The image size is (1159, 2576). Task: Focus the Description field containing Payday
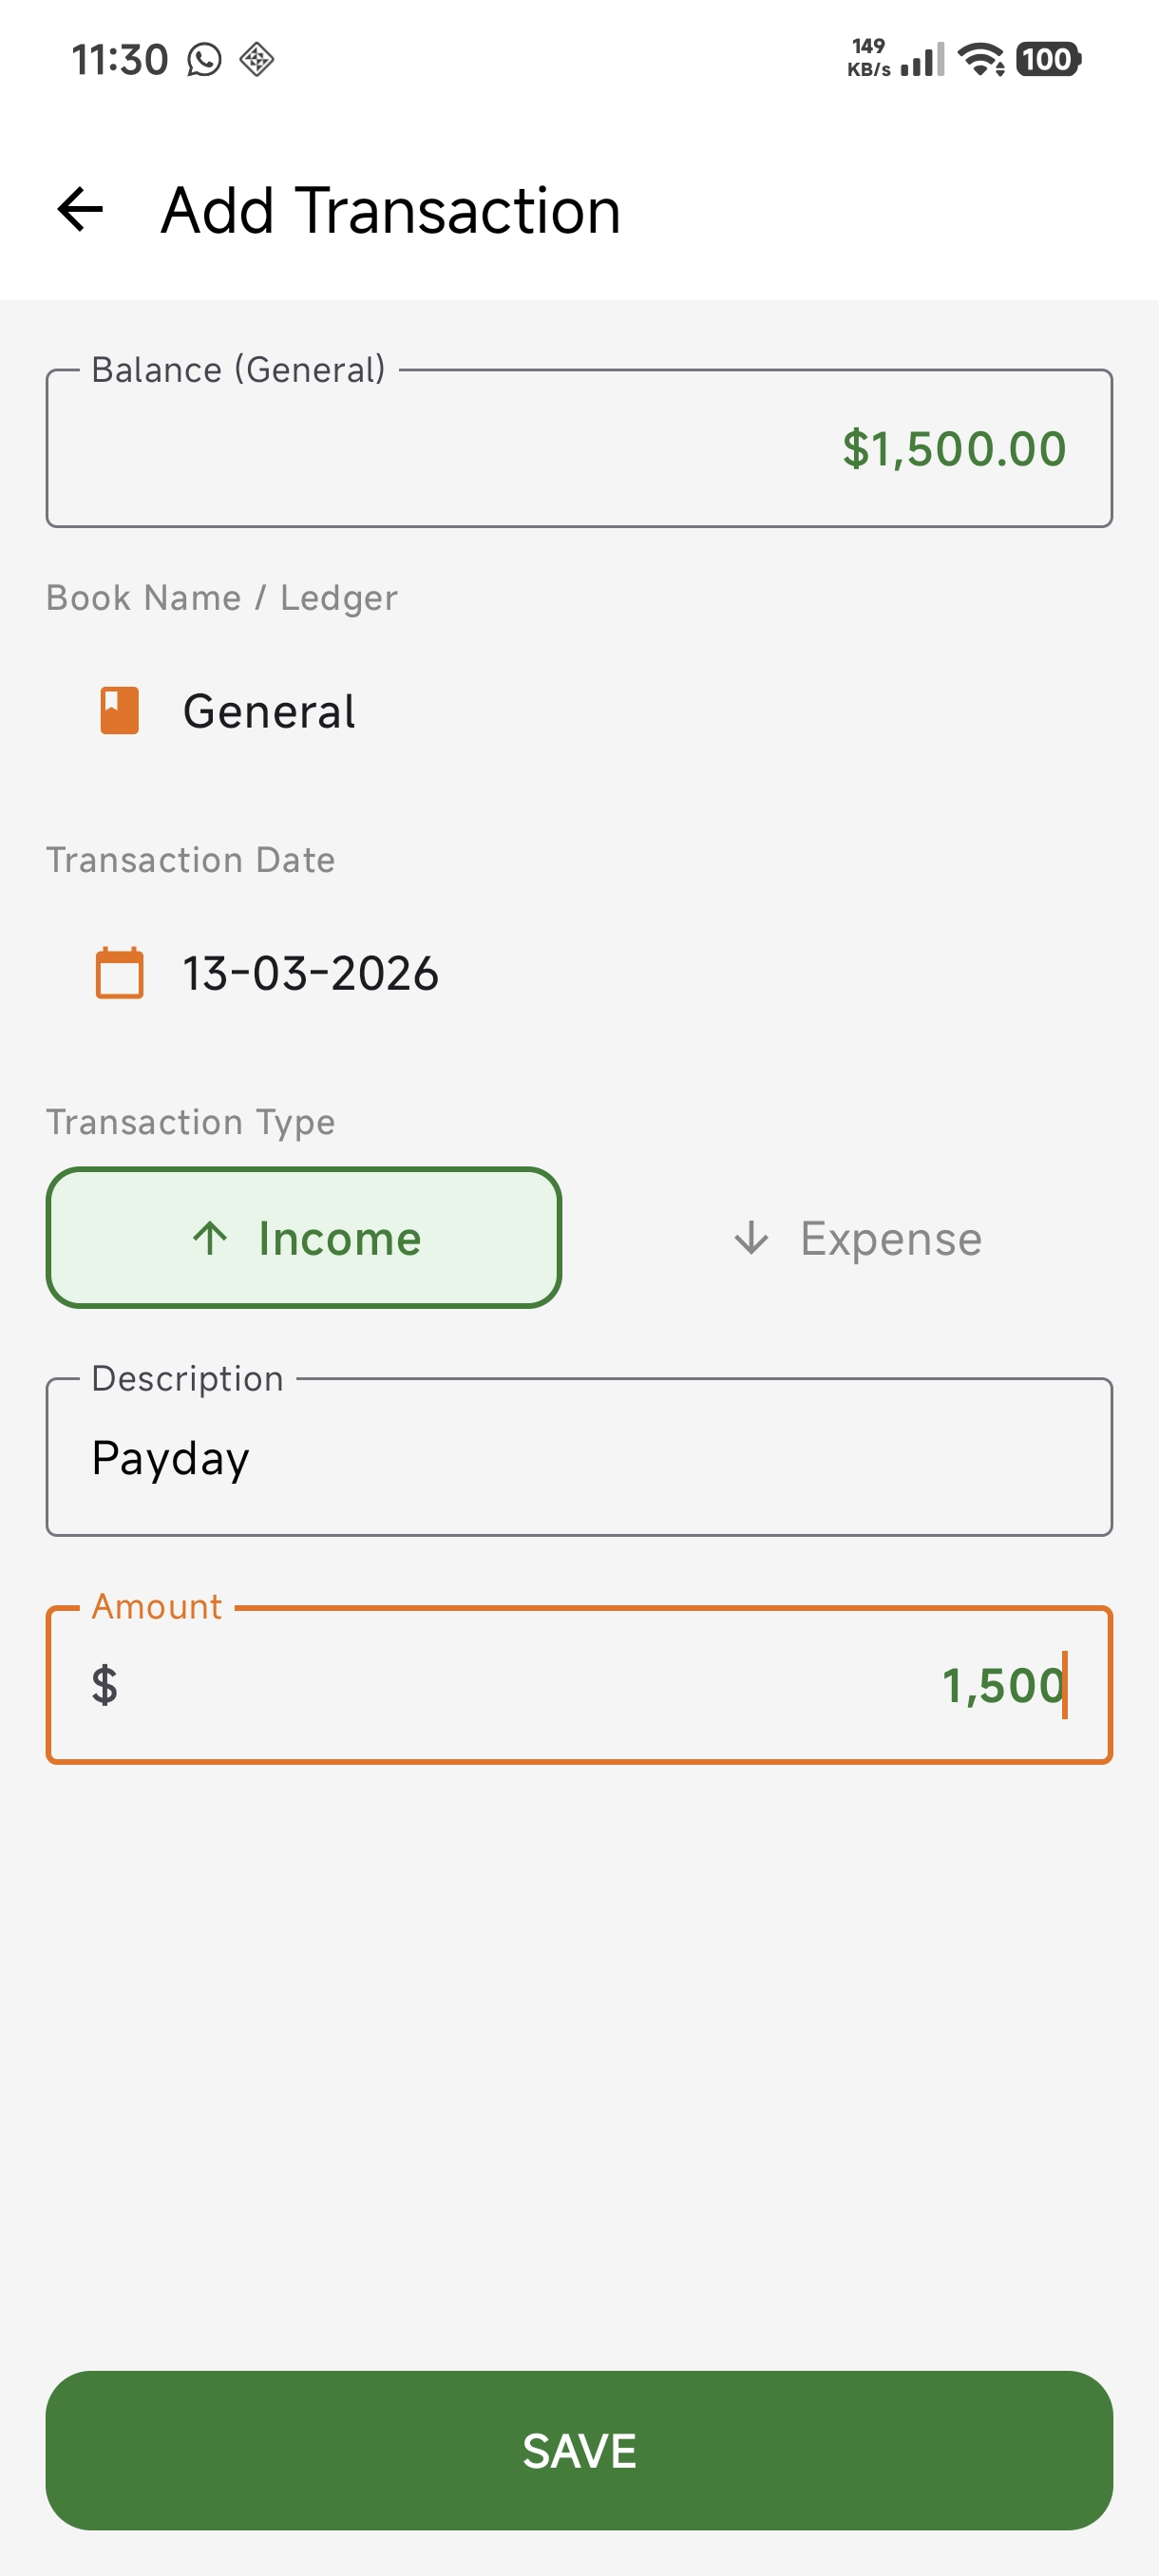(579, 1457)
